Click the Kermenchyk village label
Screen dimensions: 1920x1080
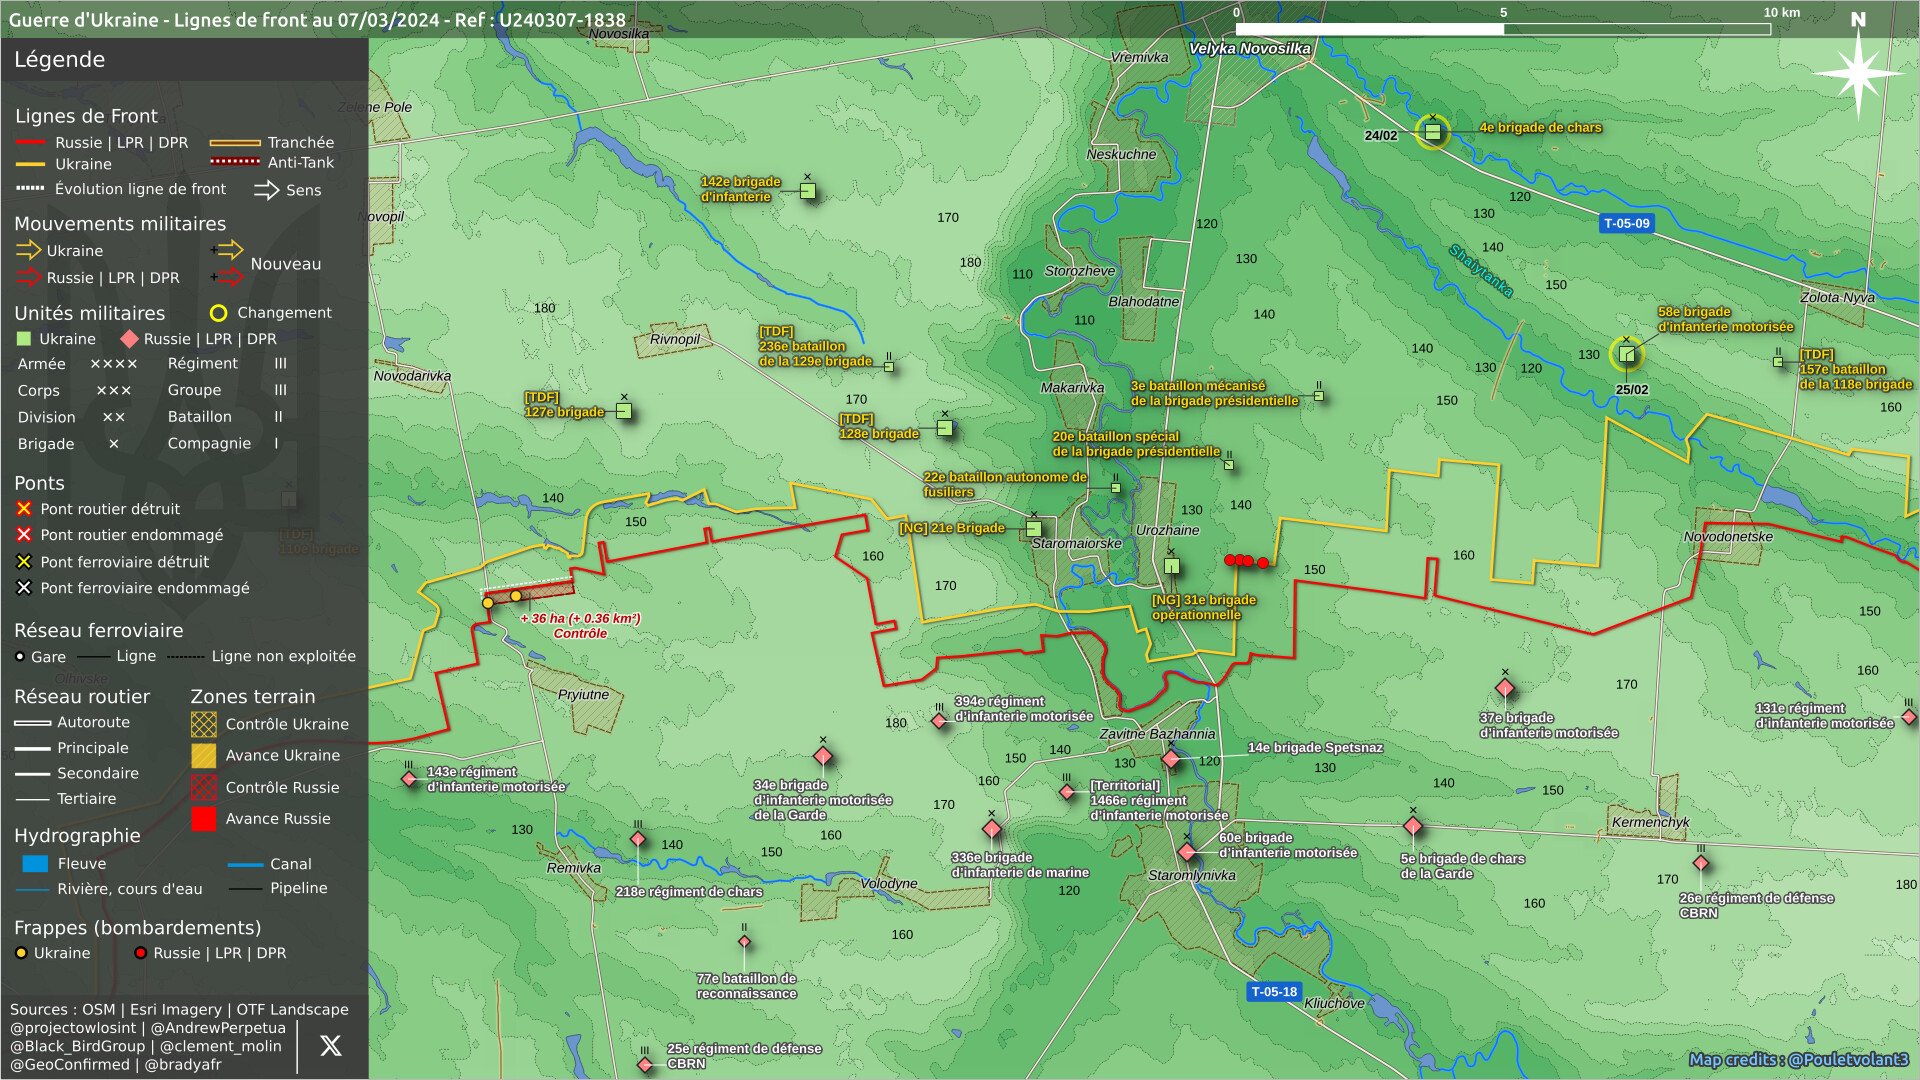click(x=1650, y=822)
